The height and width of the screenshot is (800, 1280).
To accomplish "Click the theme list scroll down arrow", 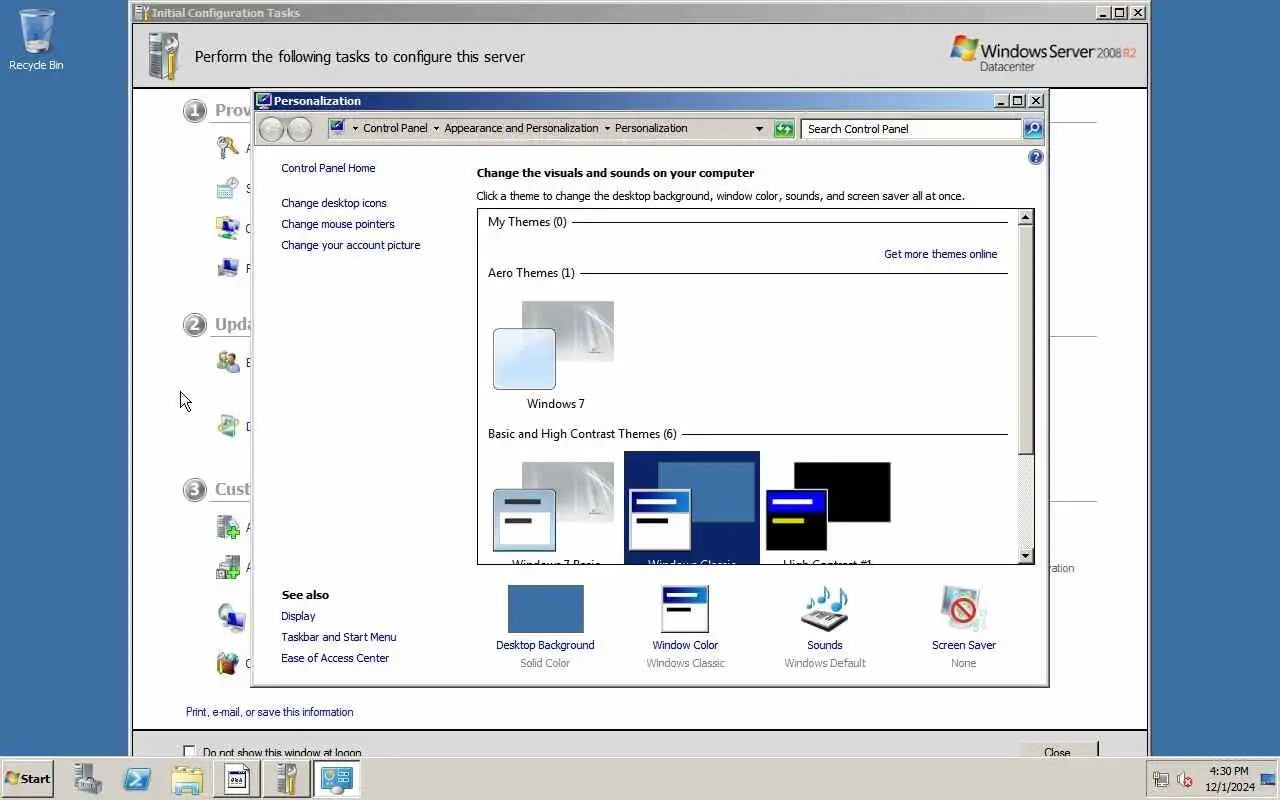I will (1025, 556).
